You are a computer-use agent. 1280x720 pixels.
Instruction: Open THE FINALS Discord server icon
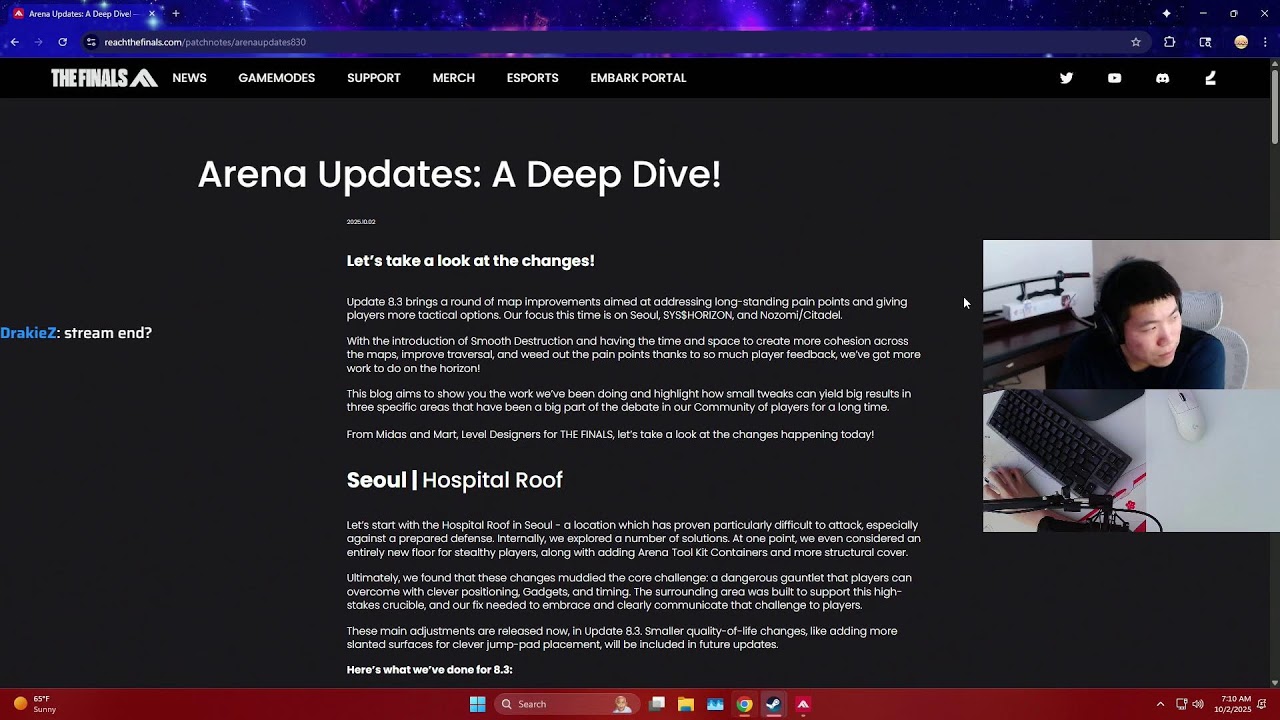(x=1162, y=78)
